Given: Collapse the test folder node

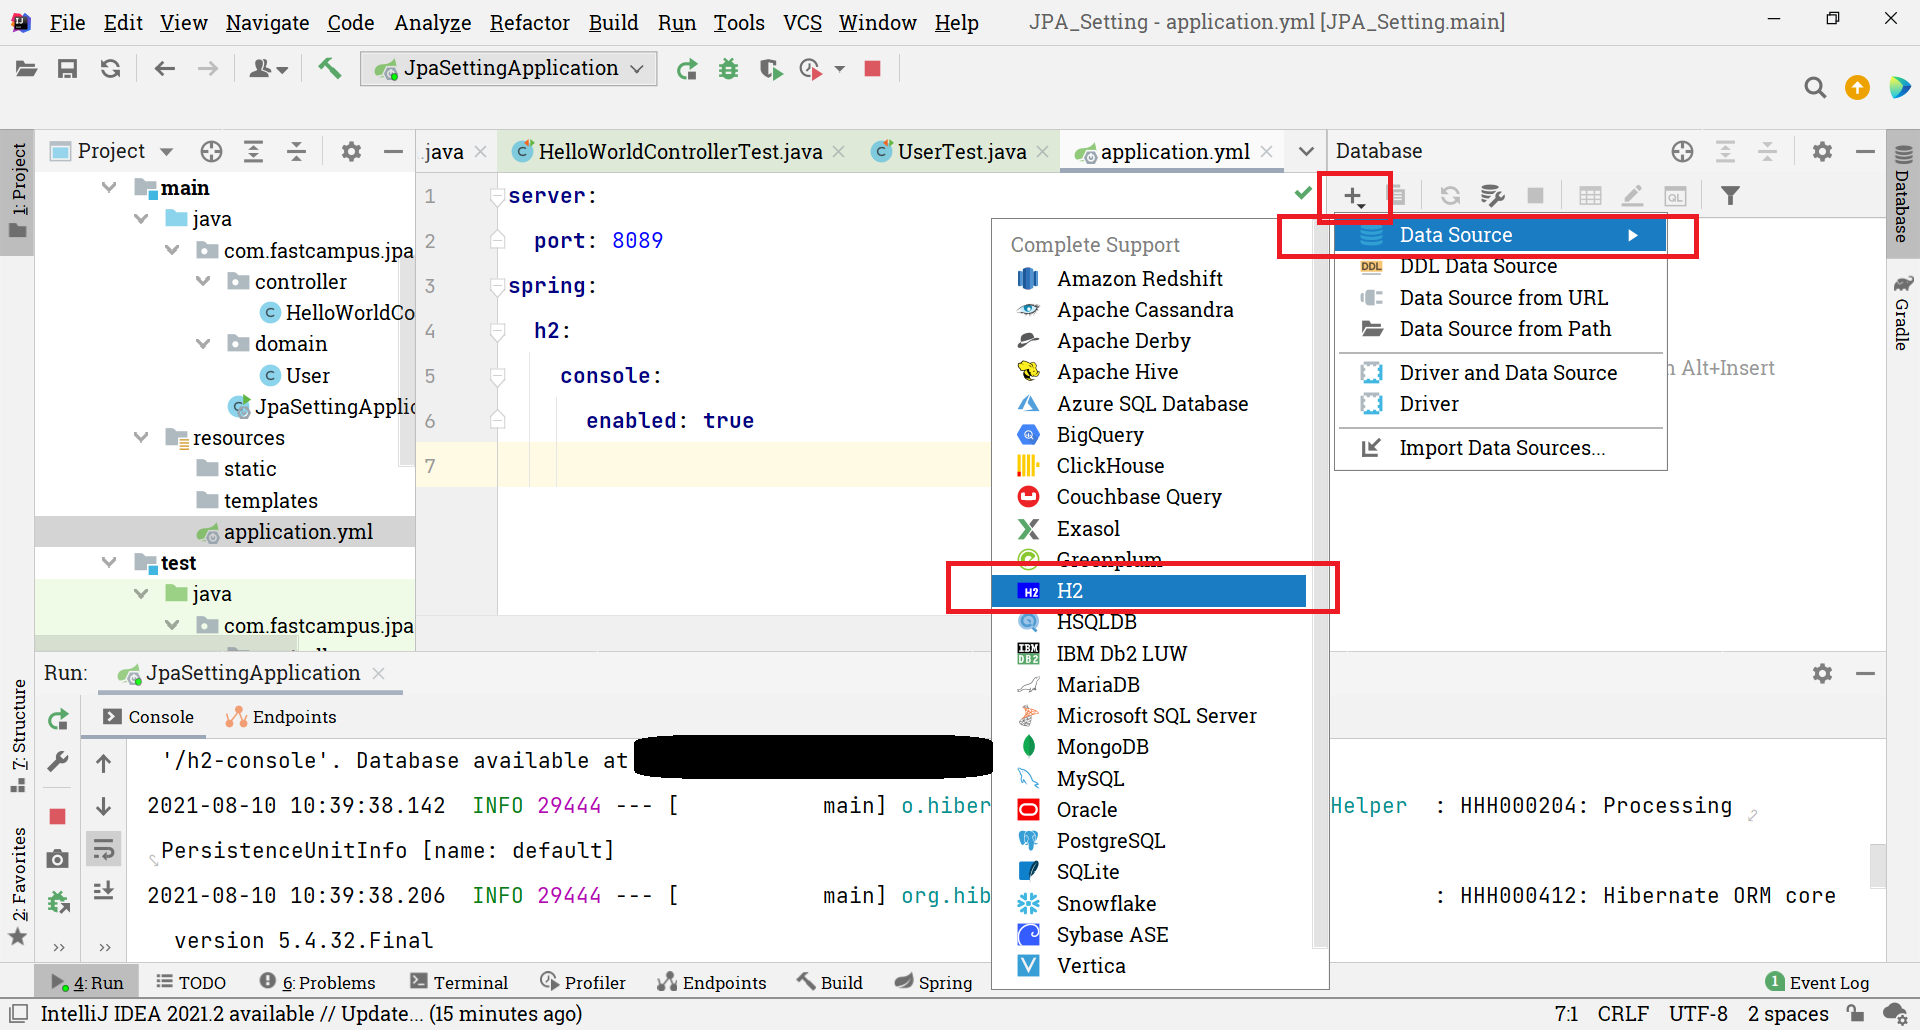Looking at the screenshot, I should [x=109, y=562].
